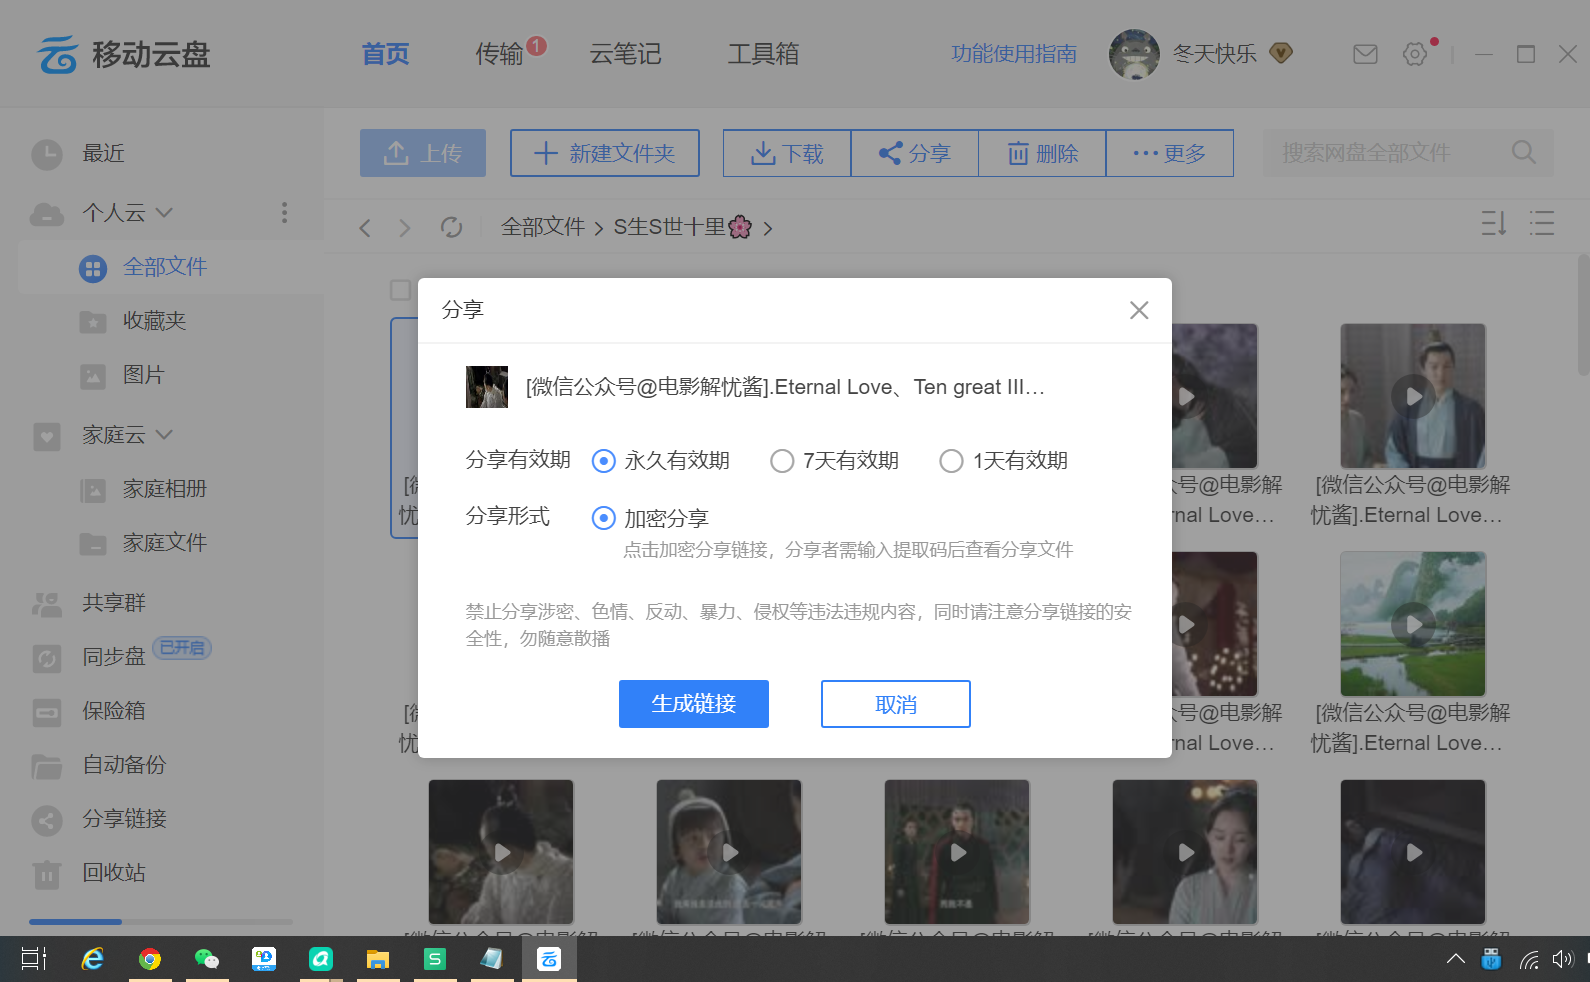The height and width of the screenshot is (982, 1590).
Task: Open 个人云 more options dots
Action: (284, 212)
